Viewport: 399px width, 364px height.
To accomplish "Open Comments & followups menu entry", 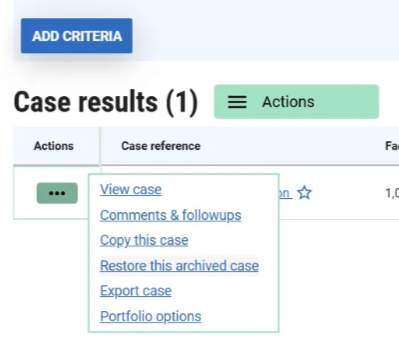I will coord(170,215).
